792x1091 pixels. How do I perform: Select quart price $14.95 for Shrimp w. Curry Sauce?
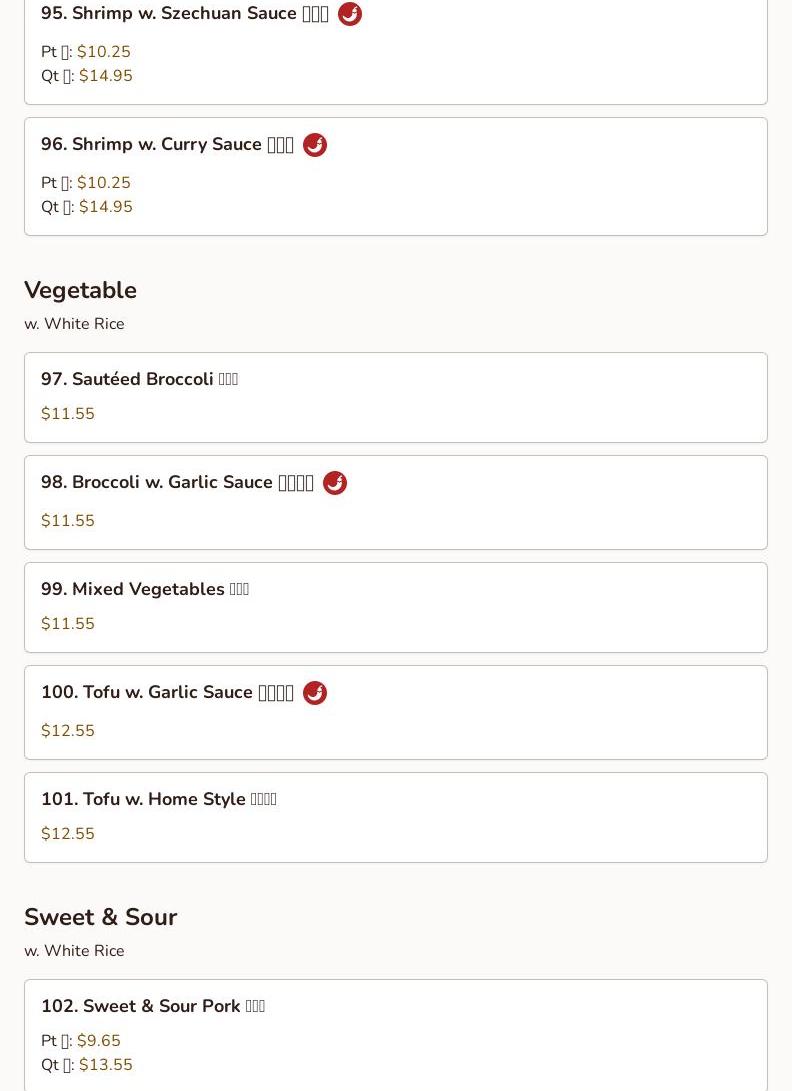[x=106, y=207]
